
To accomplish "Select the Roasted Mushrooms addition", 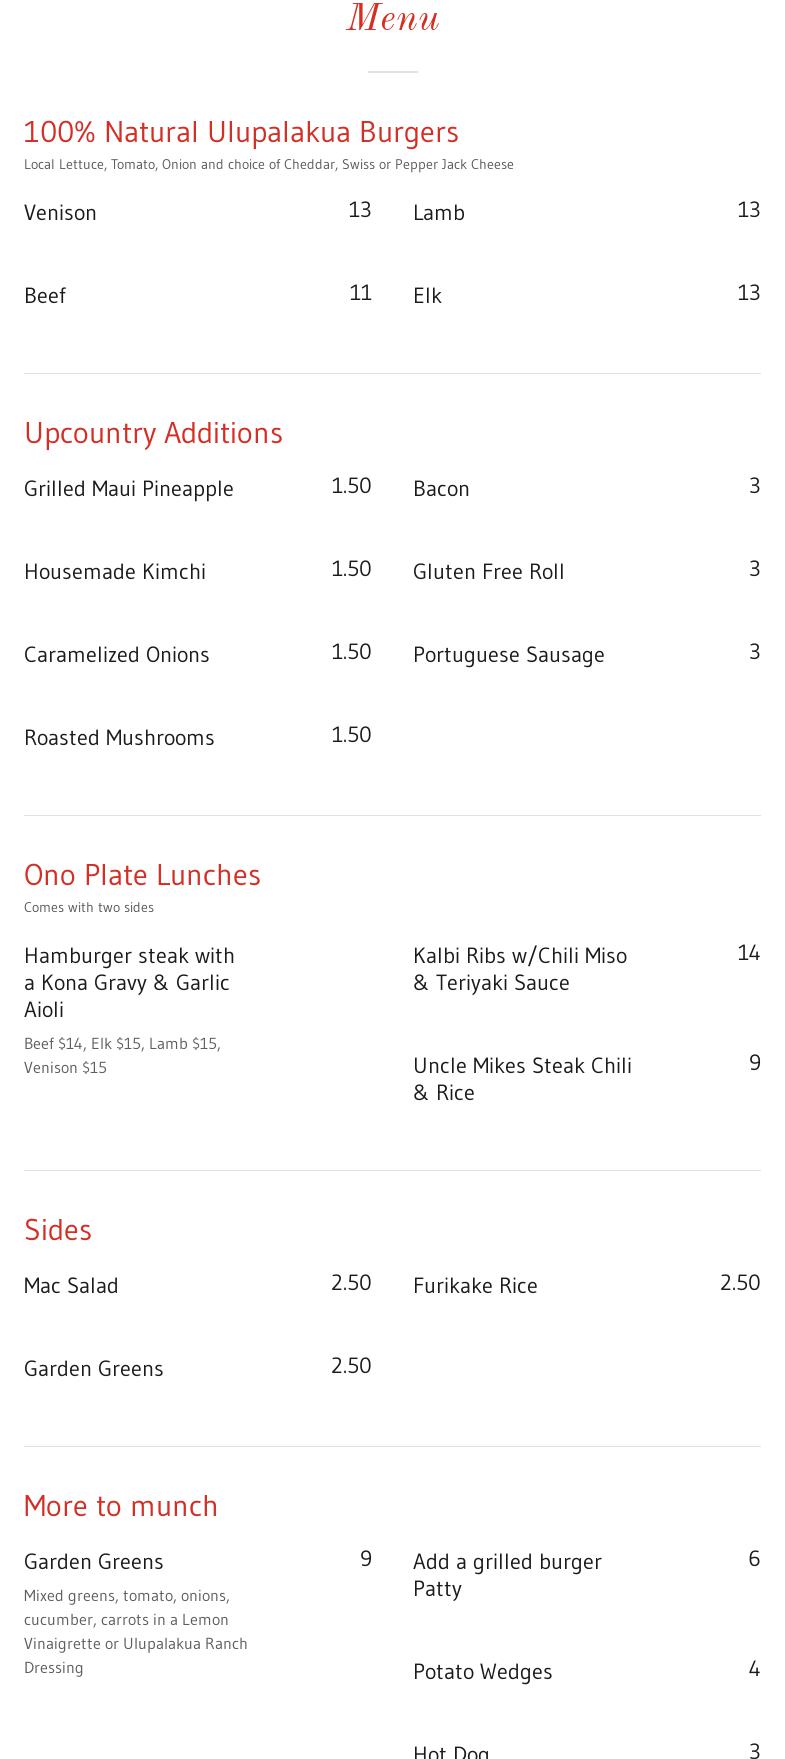I will [119, 738].
